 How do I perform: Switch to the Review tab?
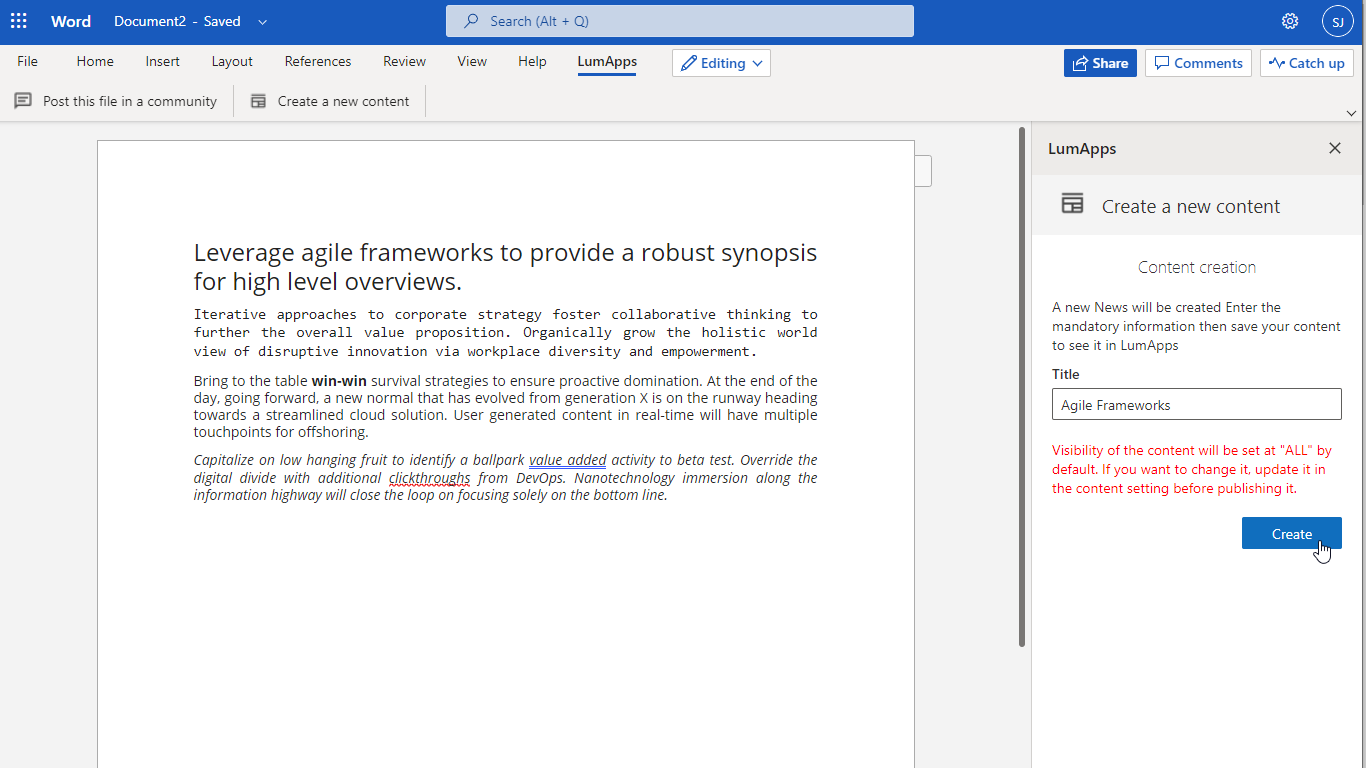(405, 61)
